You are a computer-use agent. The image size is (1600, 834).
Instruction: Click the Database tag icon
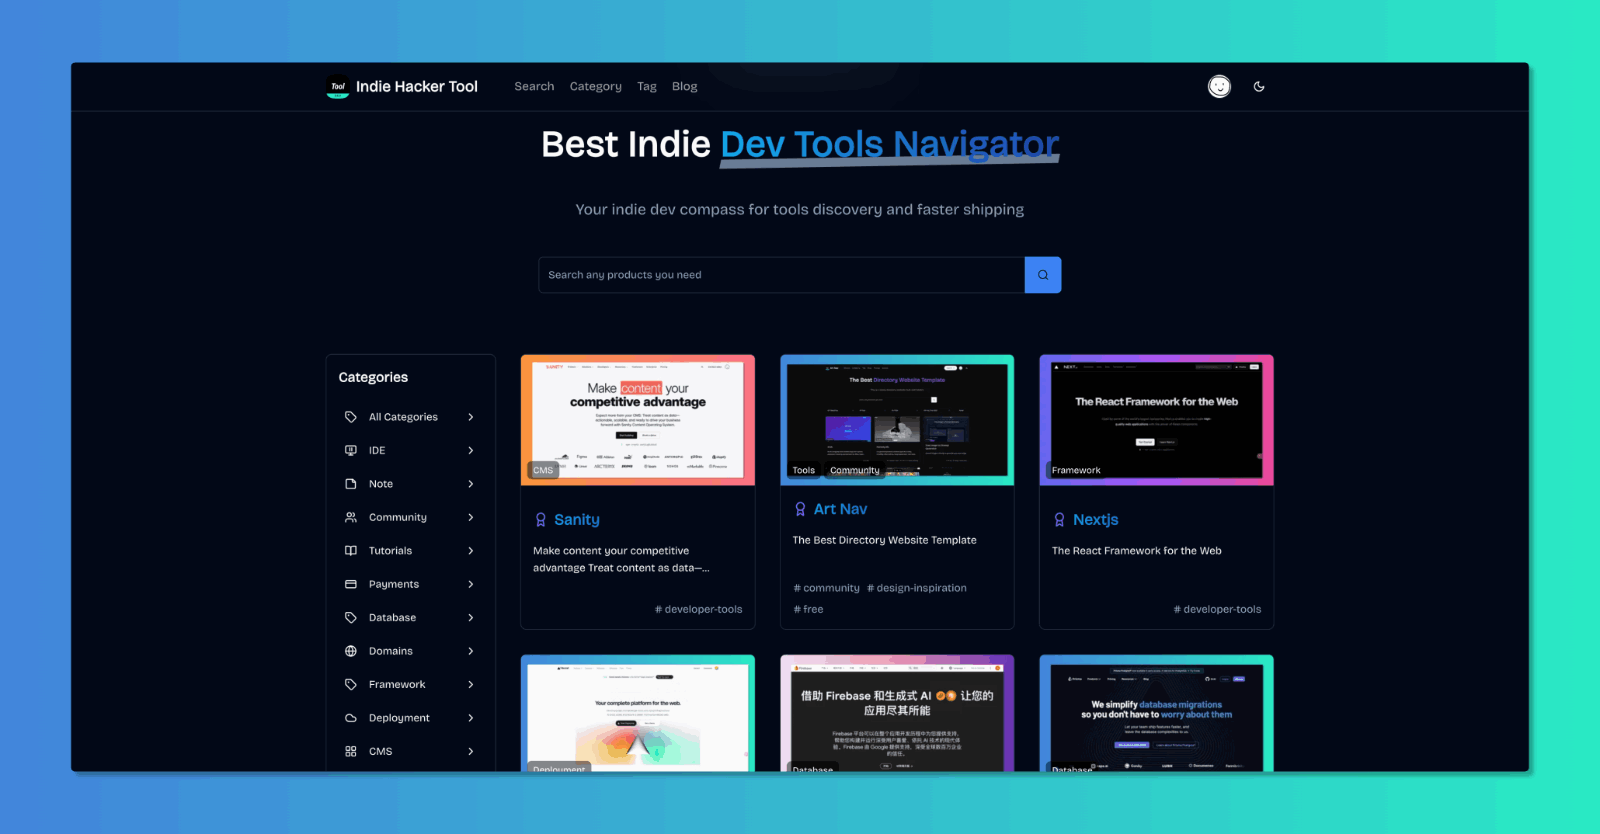pyautogui.click(x=351, y=618)
